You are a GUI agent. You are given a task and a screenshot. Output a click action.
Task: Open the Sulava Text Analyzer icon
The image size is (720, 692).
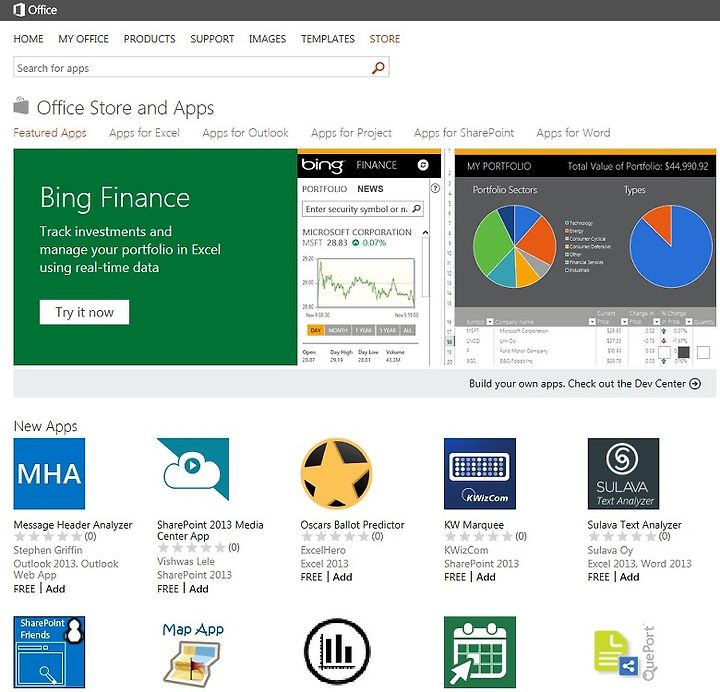pyautogui.click(x=623, y=473)
